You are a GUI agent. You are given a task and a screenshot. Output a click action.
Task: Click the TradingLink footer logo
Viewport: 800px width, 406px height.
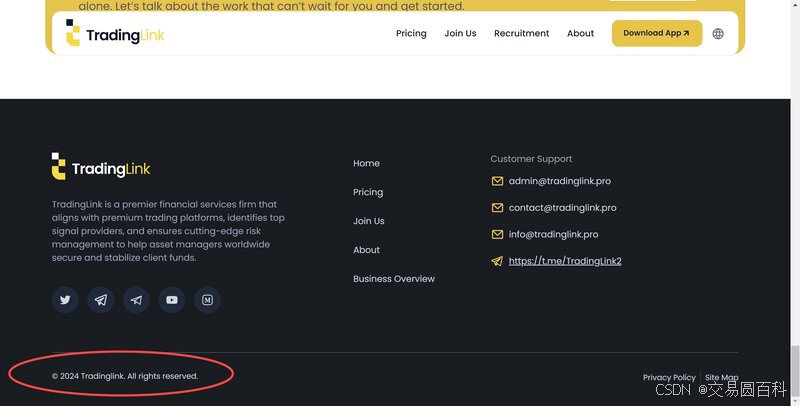click(x=101, y=166)
